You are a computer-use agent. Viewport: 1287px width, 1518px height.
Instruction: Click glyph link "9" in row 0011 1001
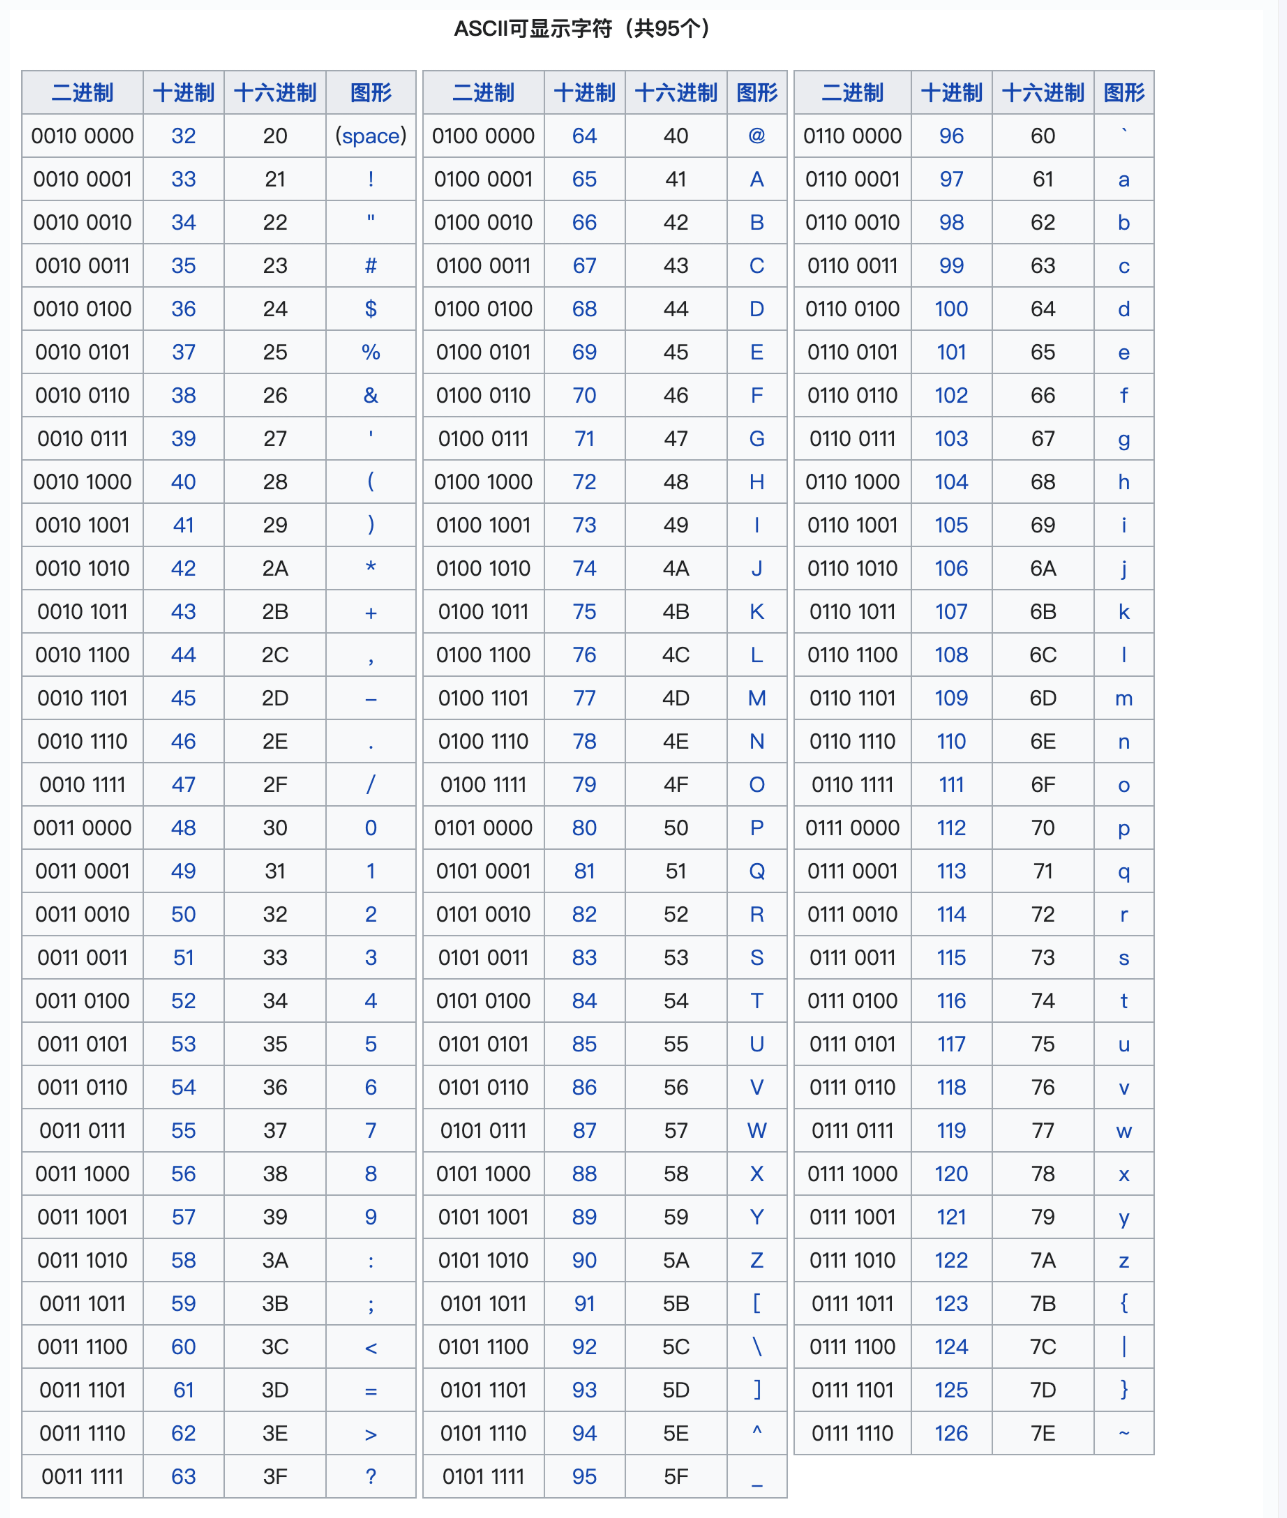pyautogui.click(x=371, y=1217)
